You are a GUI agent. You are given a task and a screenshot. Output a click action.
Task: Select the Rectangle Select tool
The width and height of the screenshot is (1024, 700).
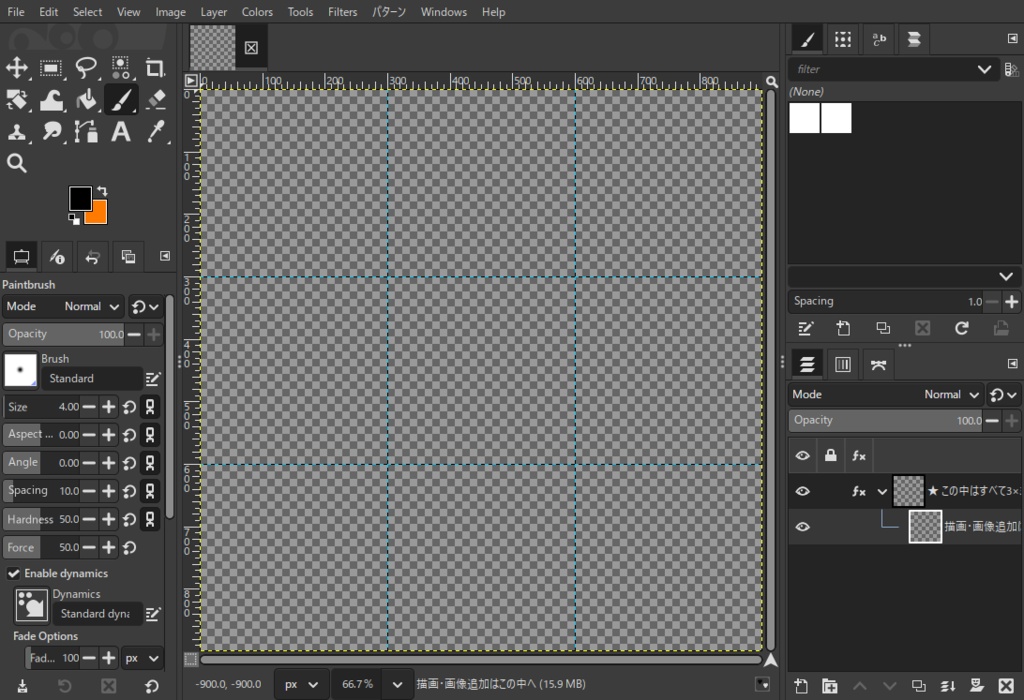51,67
